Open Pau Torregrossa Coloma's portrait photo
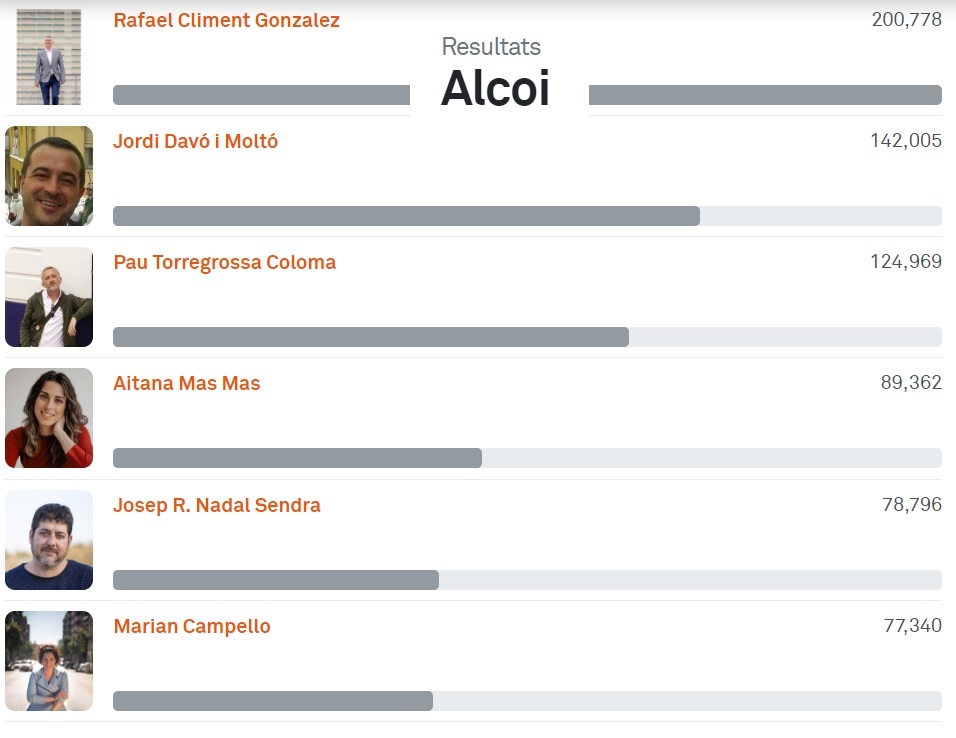This screenshot has width=956, height=738. [x=49, y=297]
